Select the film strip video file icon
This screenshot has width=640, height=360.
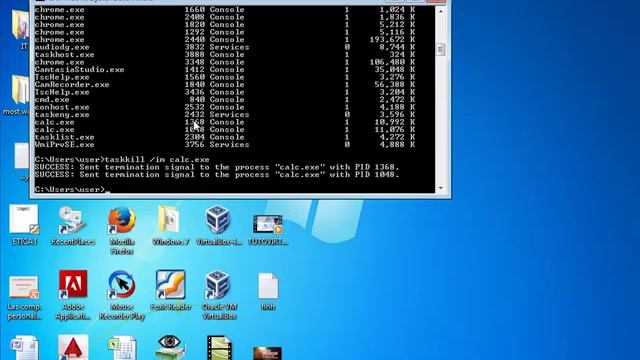220,347
